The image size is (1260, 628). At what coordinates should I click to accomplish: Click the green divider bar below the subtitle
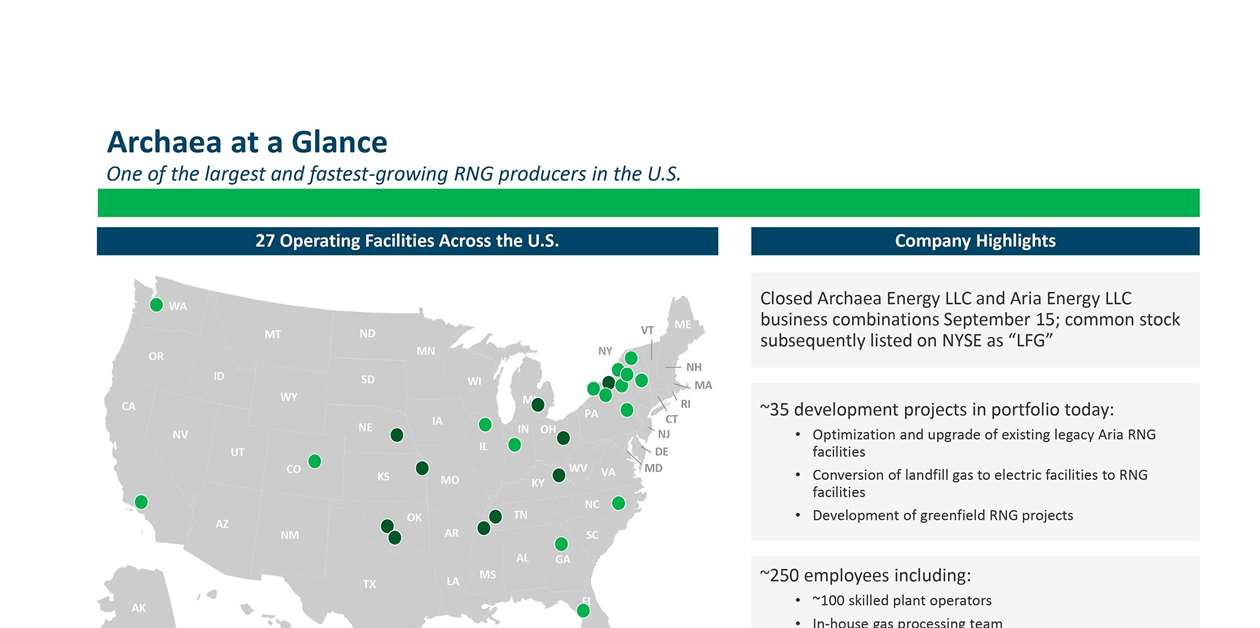648,202
